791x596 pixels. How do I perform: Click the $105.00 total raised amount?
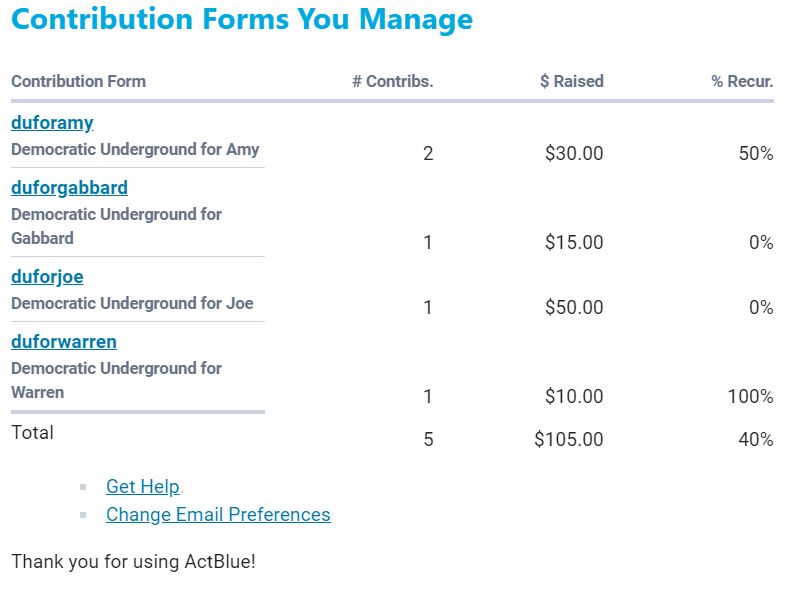[x=569, y=440]
